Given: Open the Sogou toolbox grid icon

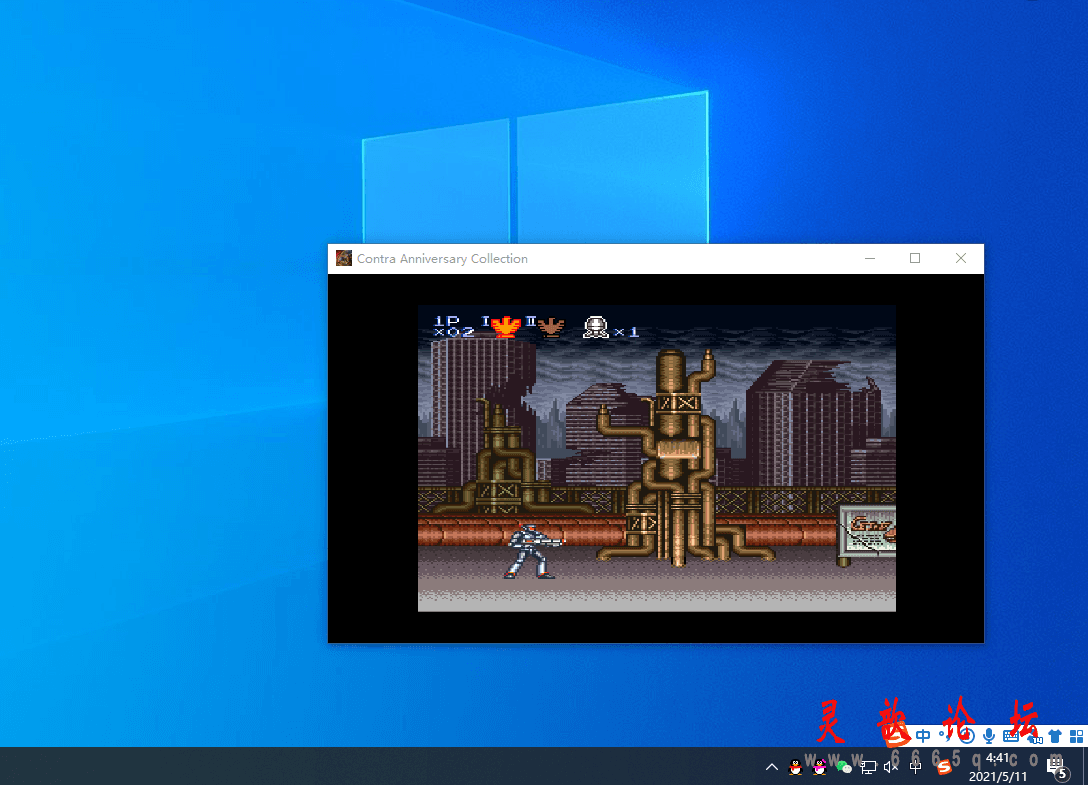Looking at the screenshot, I should tap(1077, 736).
